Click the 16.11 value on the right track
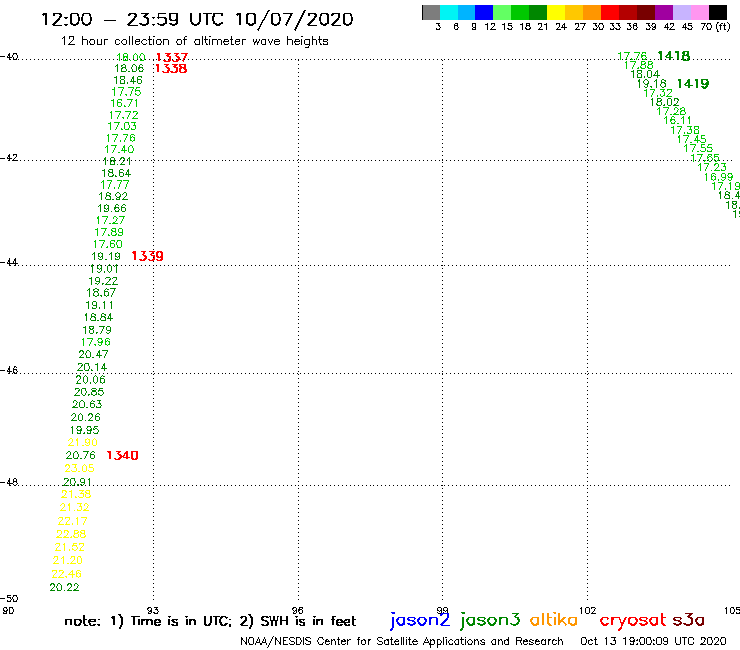The image size is (740, 650). [x=677, y=120]
